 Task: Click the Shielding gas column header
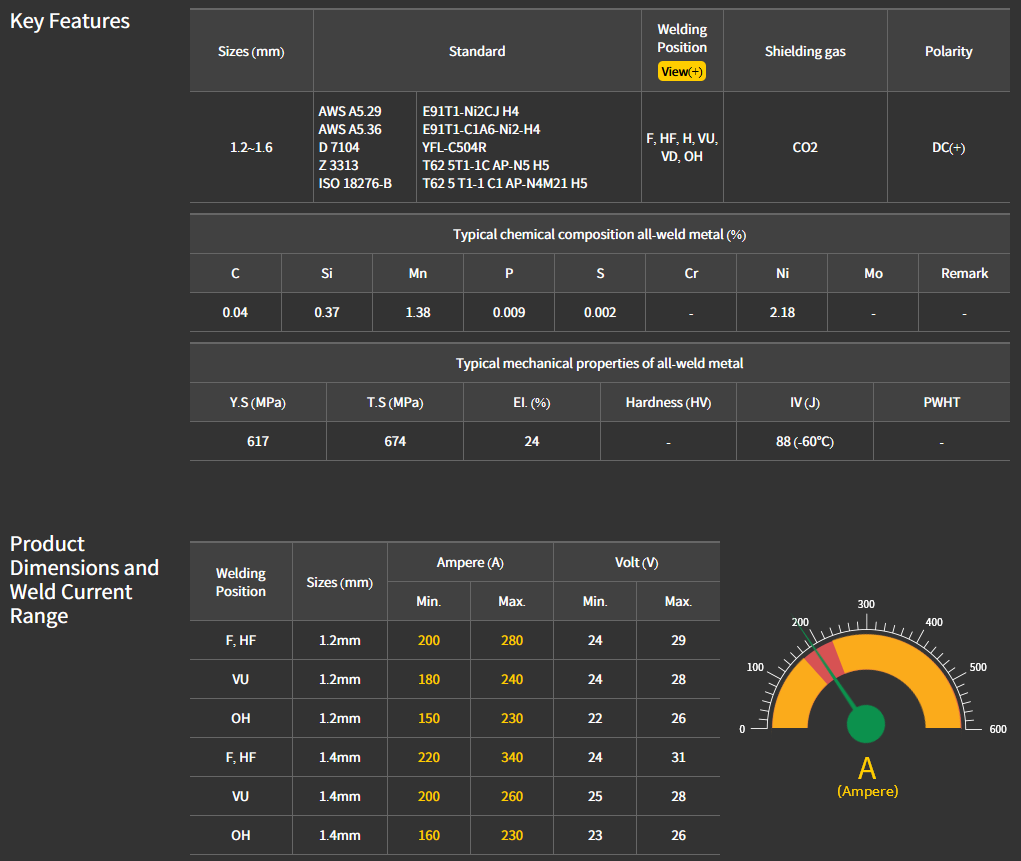coord(804,51)
